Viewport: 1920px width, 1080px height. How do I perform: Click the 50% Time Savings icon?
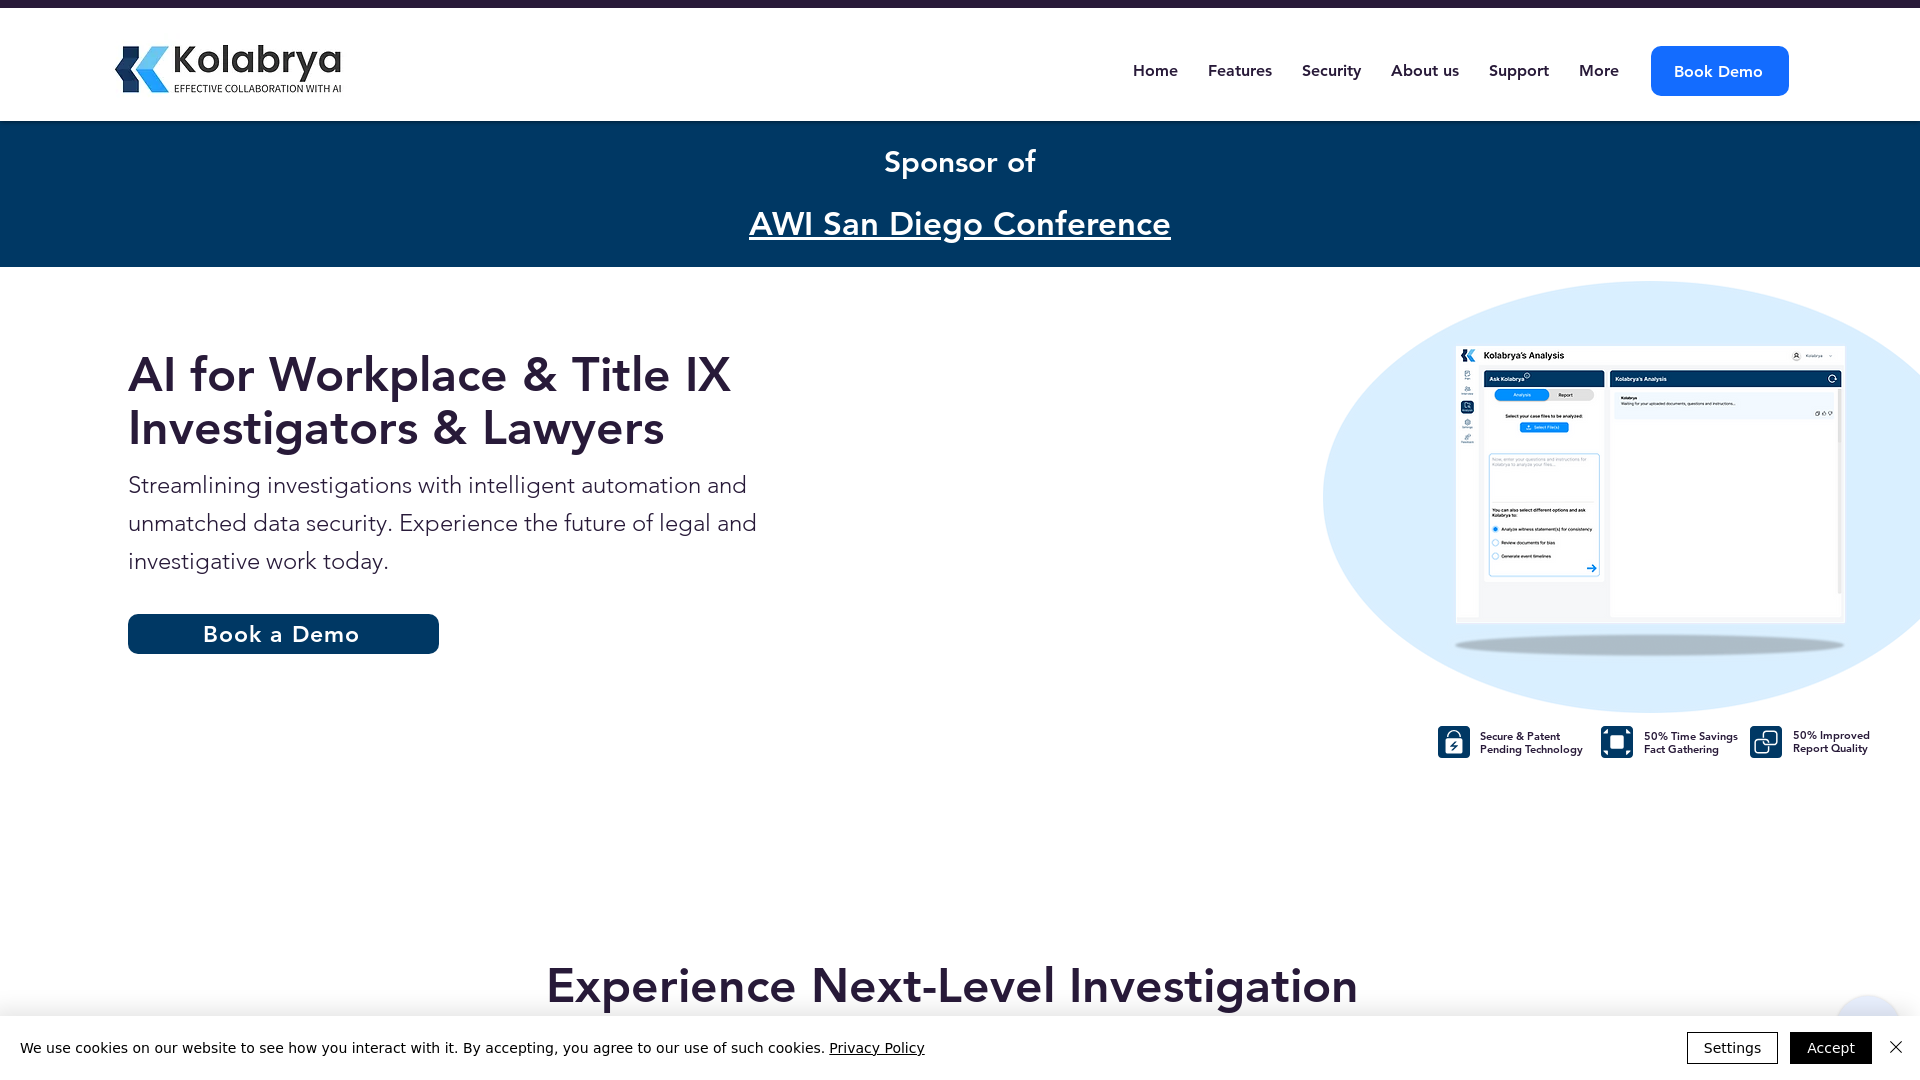tap(1616, 742)
